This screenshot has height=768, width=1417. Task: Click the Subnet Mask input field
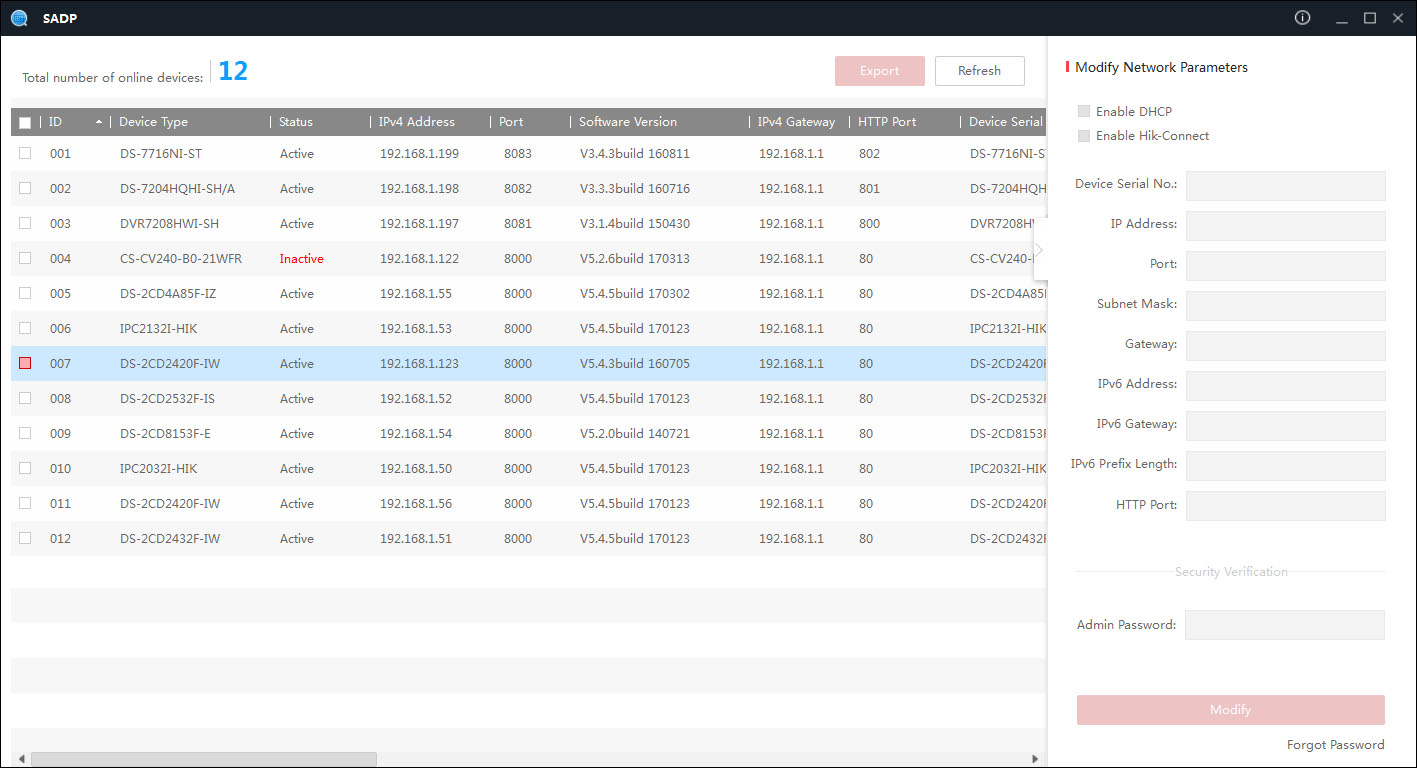pos(1286,306)
